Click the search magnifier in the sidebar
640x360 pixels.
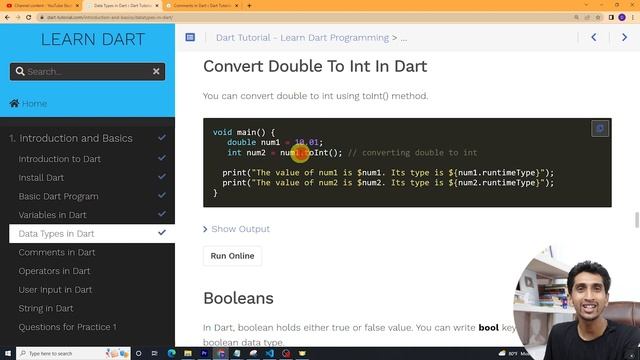point(20,71)
